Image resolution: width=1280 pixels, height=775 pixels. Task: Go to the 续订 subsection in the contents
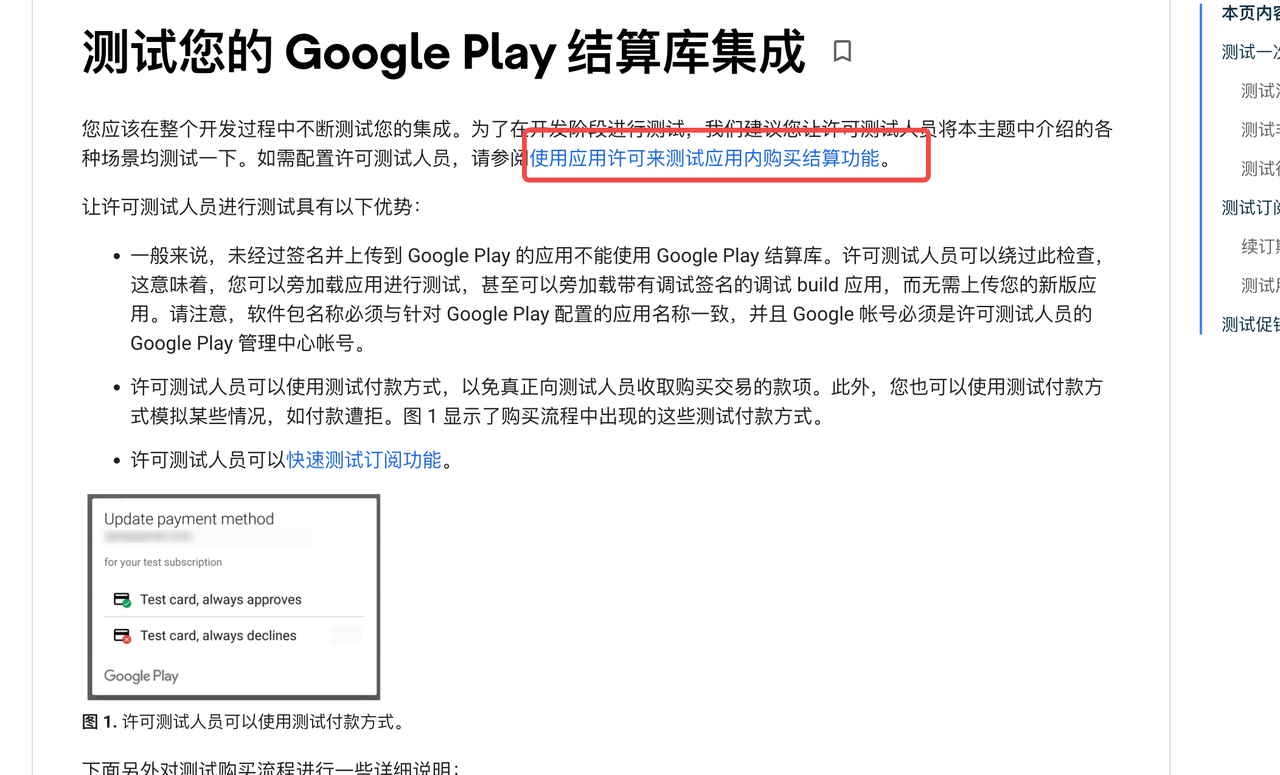click(x=1261, y=247)
